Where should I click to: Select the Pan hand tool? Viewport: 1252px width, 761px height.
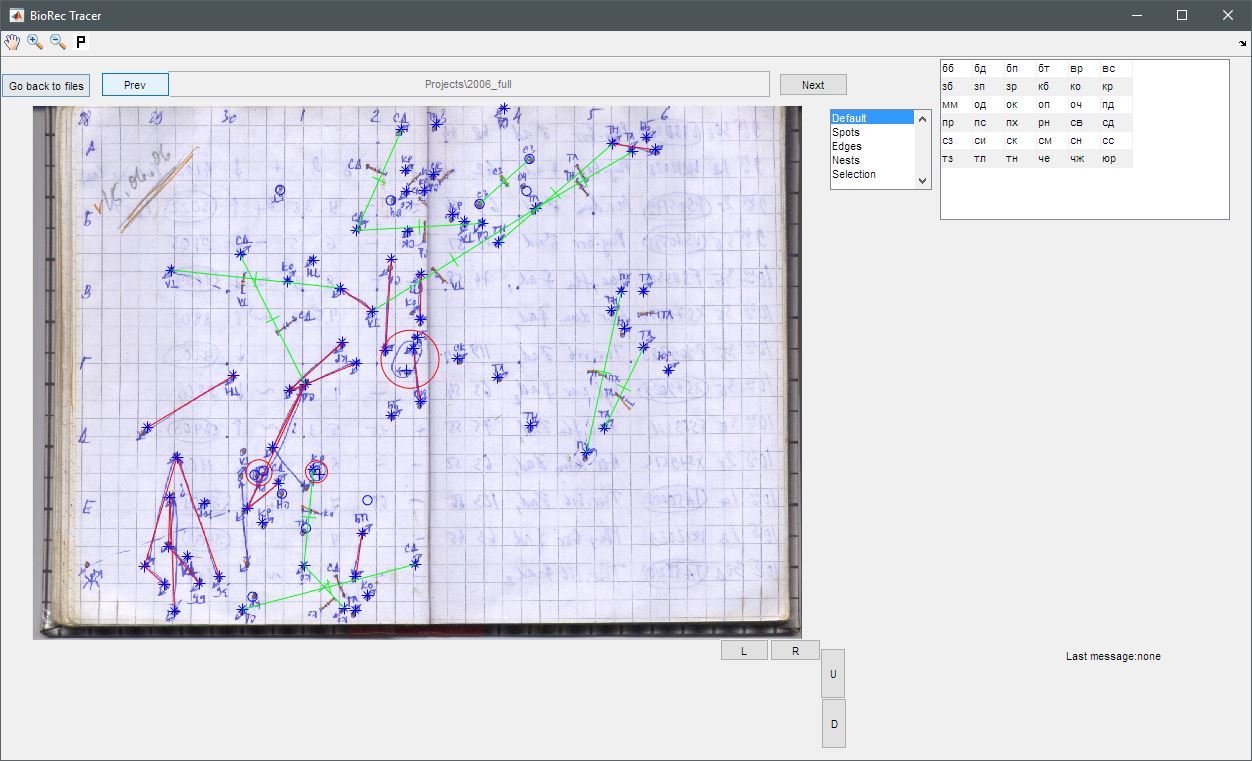tap(12, 42)
